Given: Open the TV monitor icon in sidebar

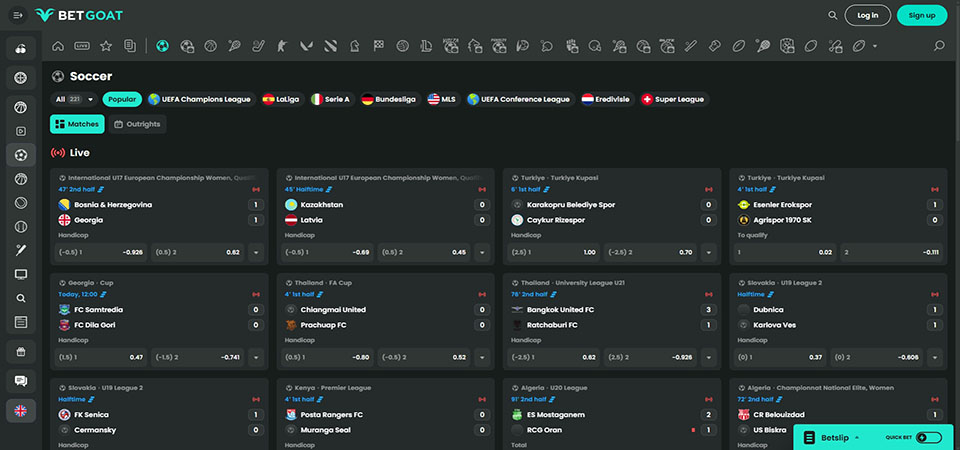Looking at the screenshot, I should pos(21,275).
